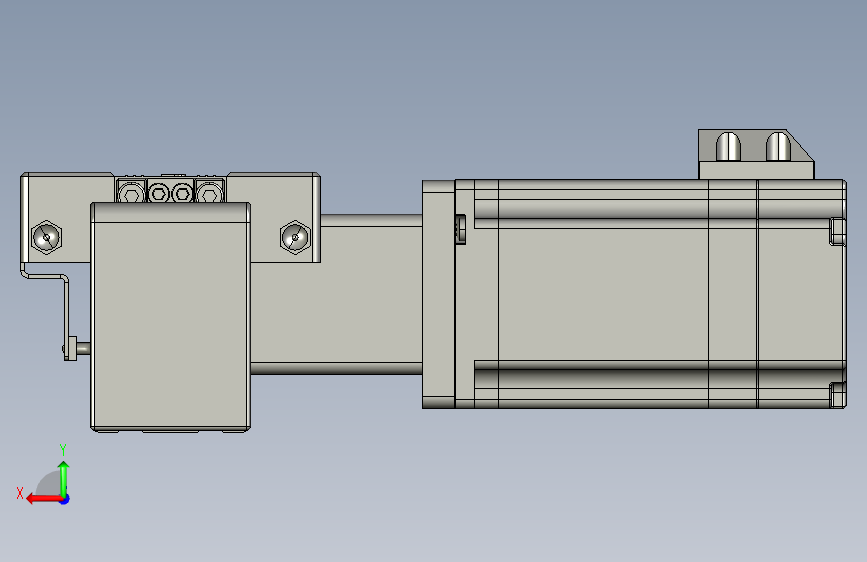
Task: Click the red X axis arrow of triad
Action: [44, 499]
